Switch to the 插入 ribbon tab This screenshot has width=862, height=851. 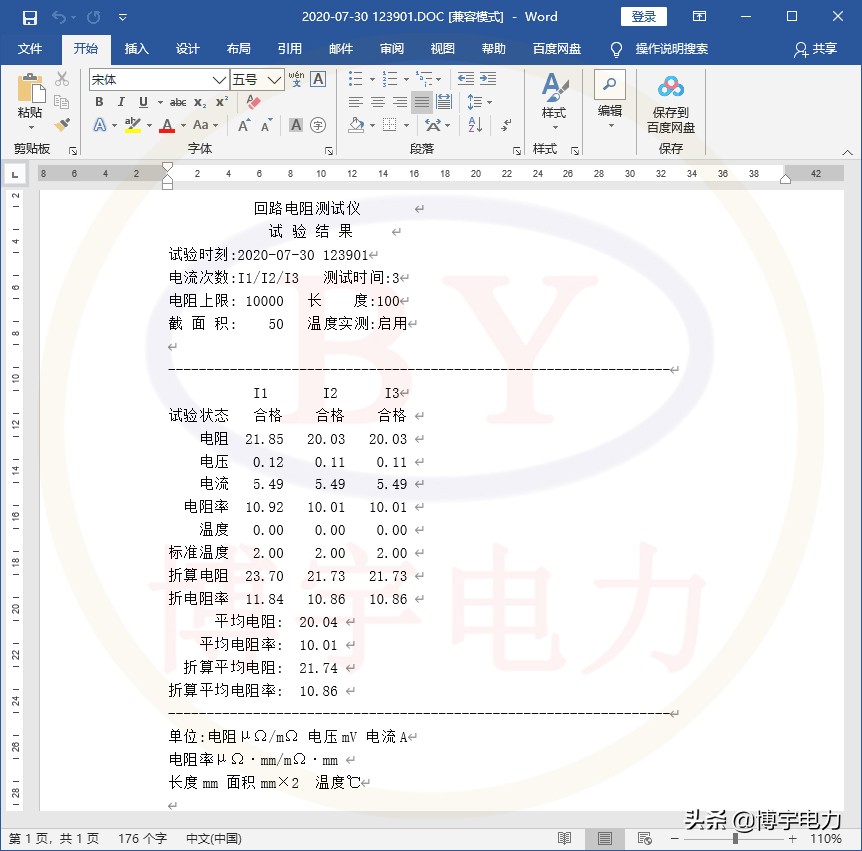coord(136,49)
